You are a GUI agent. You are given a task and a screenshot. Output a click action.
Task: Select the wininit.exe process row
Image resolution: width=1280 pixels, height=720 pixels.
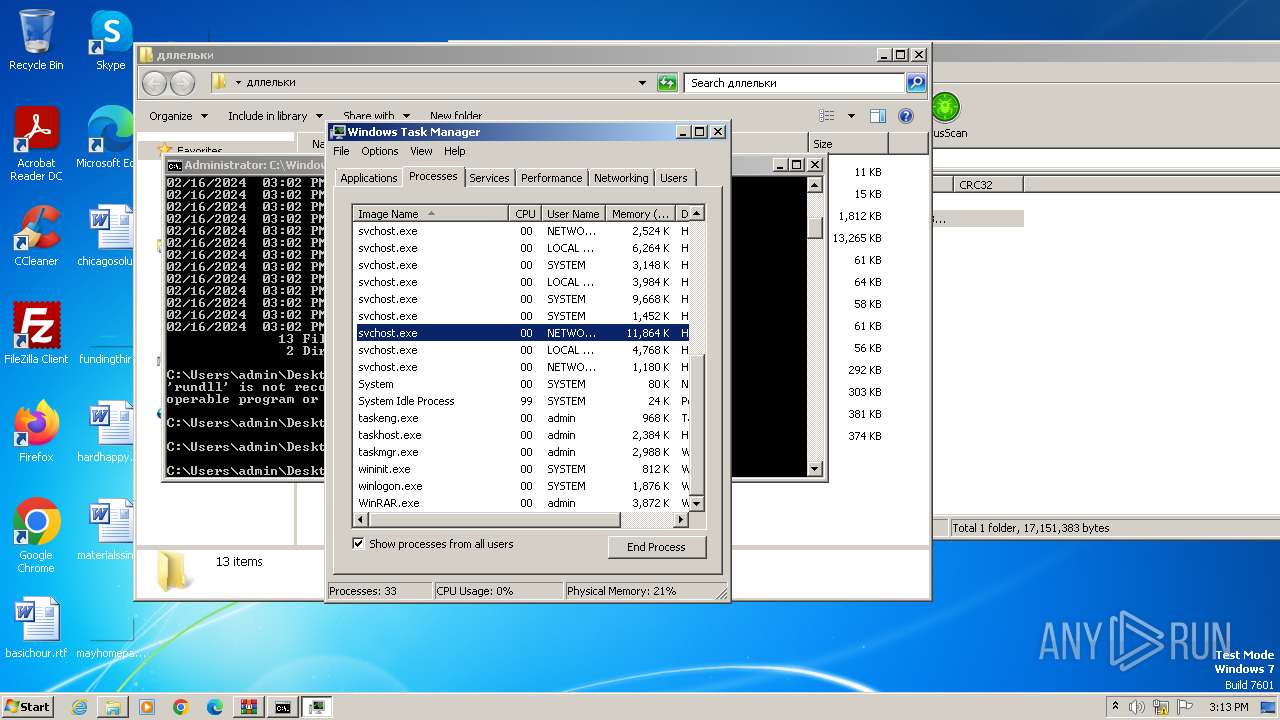522,469
